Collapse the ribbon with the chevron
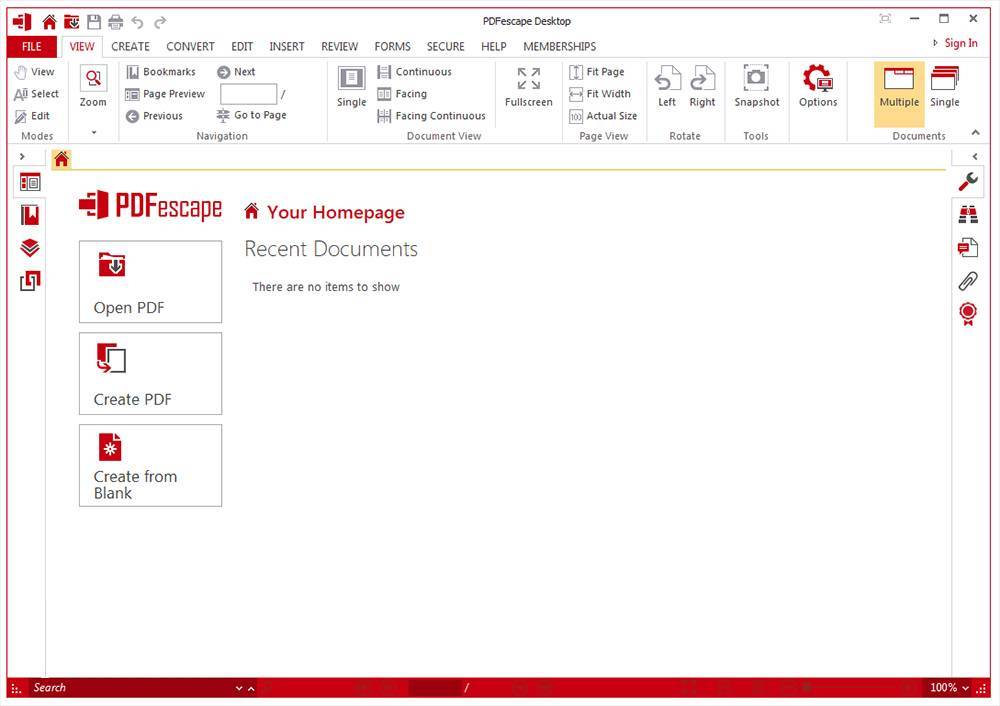This screenshot has width=1000, height=706. point(975,134)
